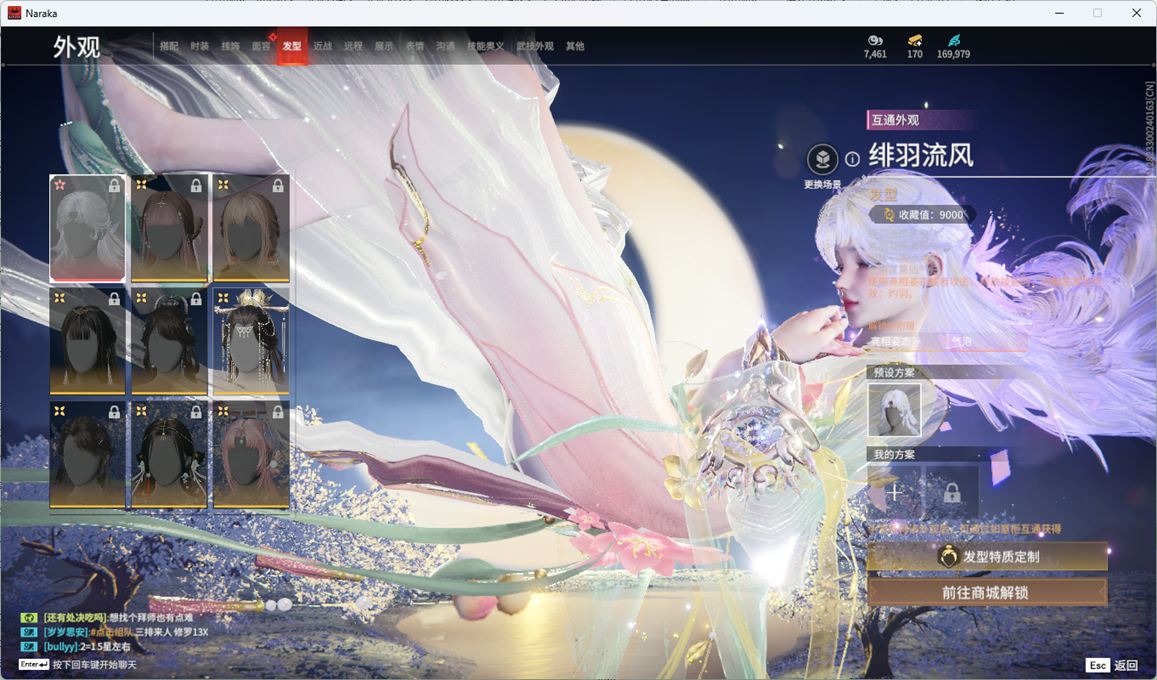Switch to the 时装 tab
The height and width of the screenshot is (680, 1157).
pyautogui.click(x=200, y=46)
